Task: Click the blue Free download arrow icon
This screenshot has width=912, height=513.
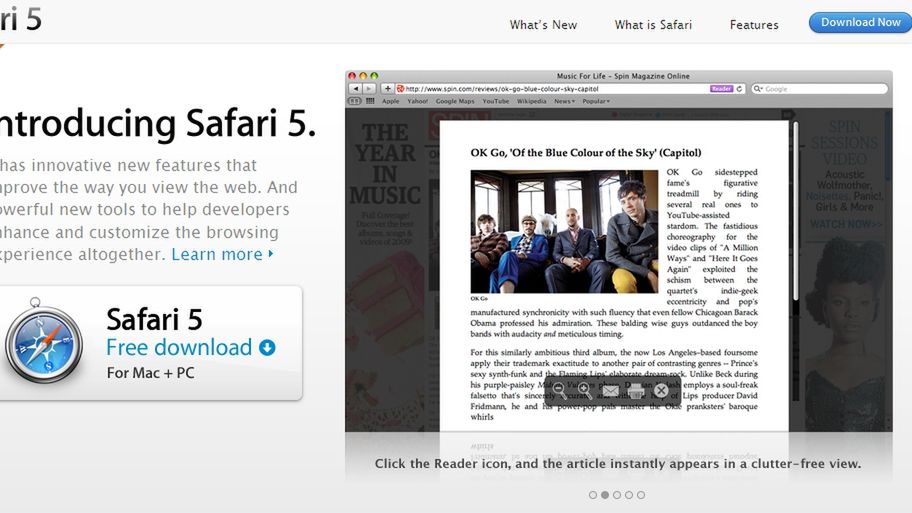Action: pos(267,348)
